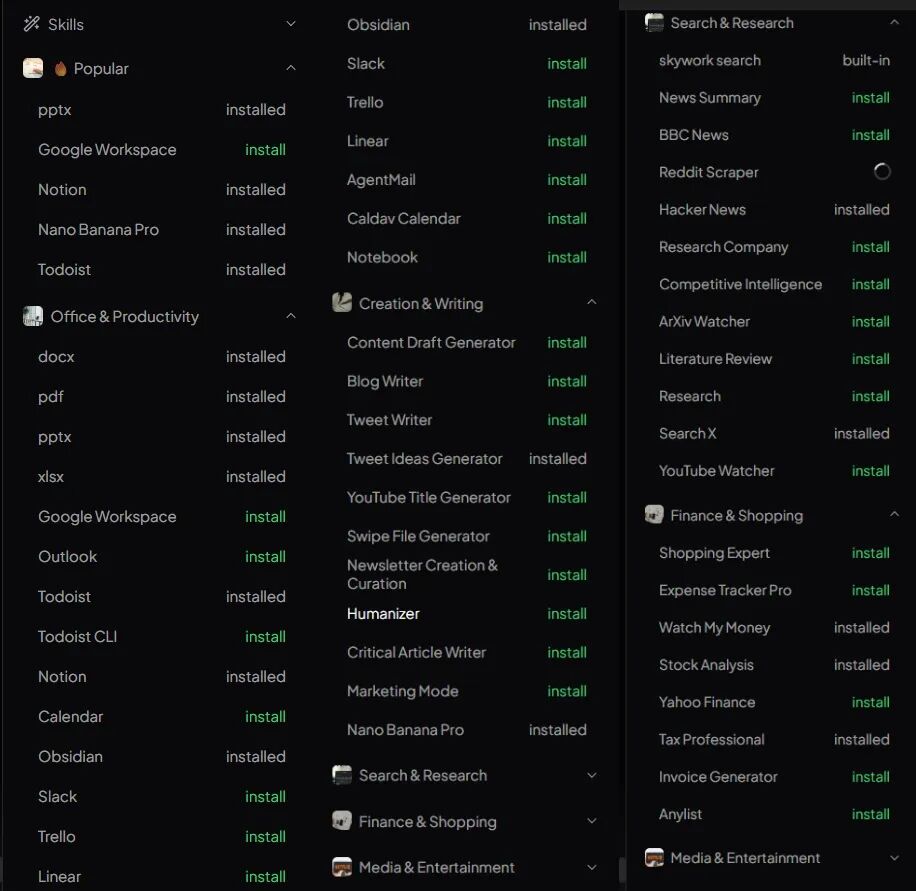The height and width of the screenshot is (891, 916).
Task: Click the loading spinner beside Reddit Scraper
Action: (x=881, y=172)
